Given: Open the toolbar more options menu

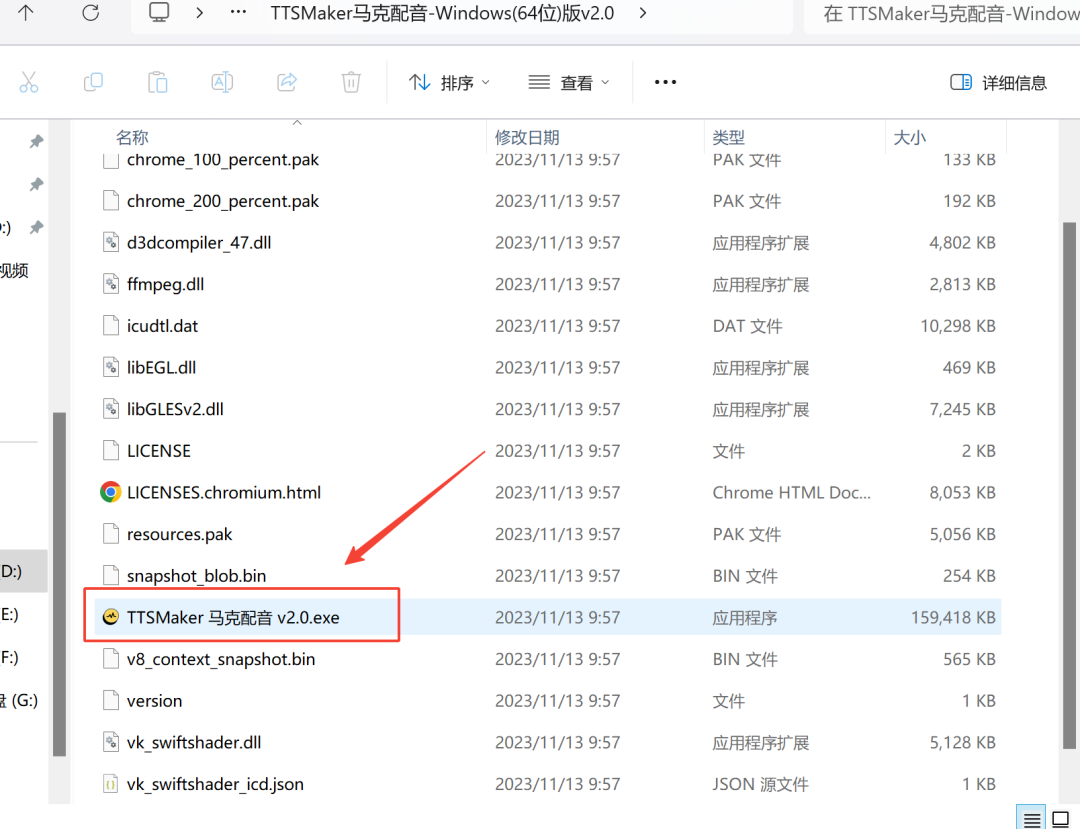Looking at the screenshot, I should pyautogui.click(x=665, y=83).
